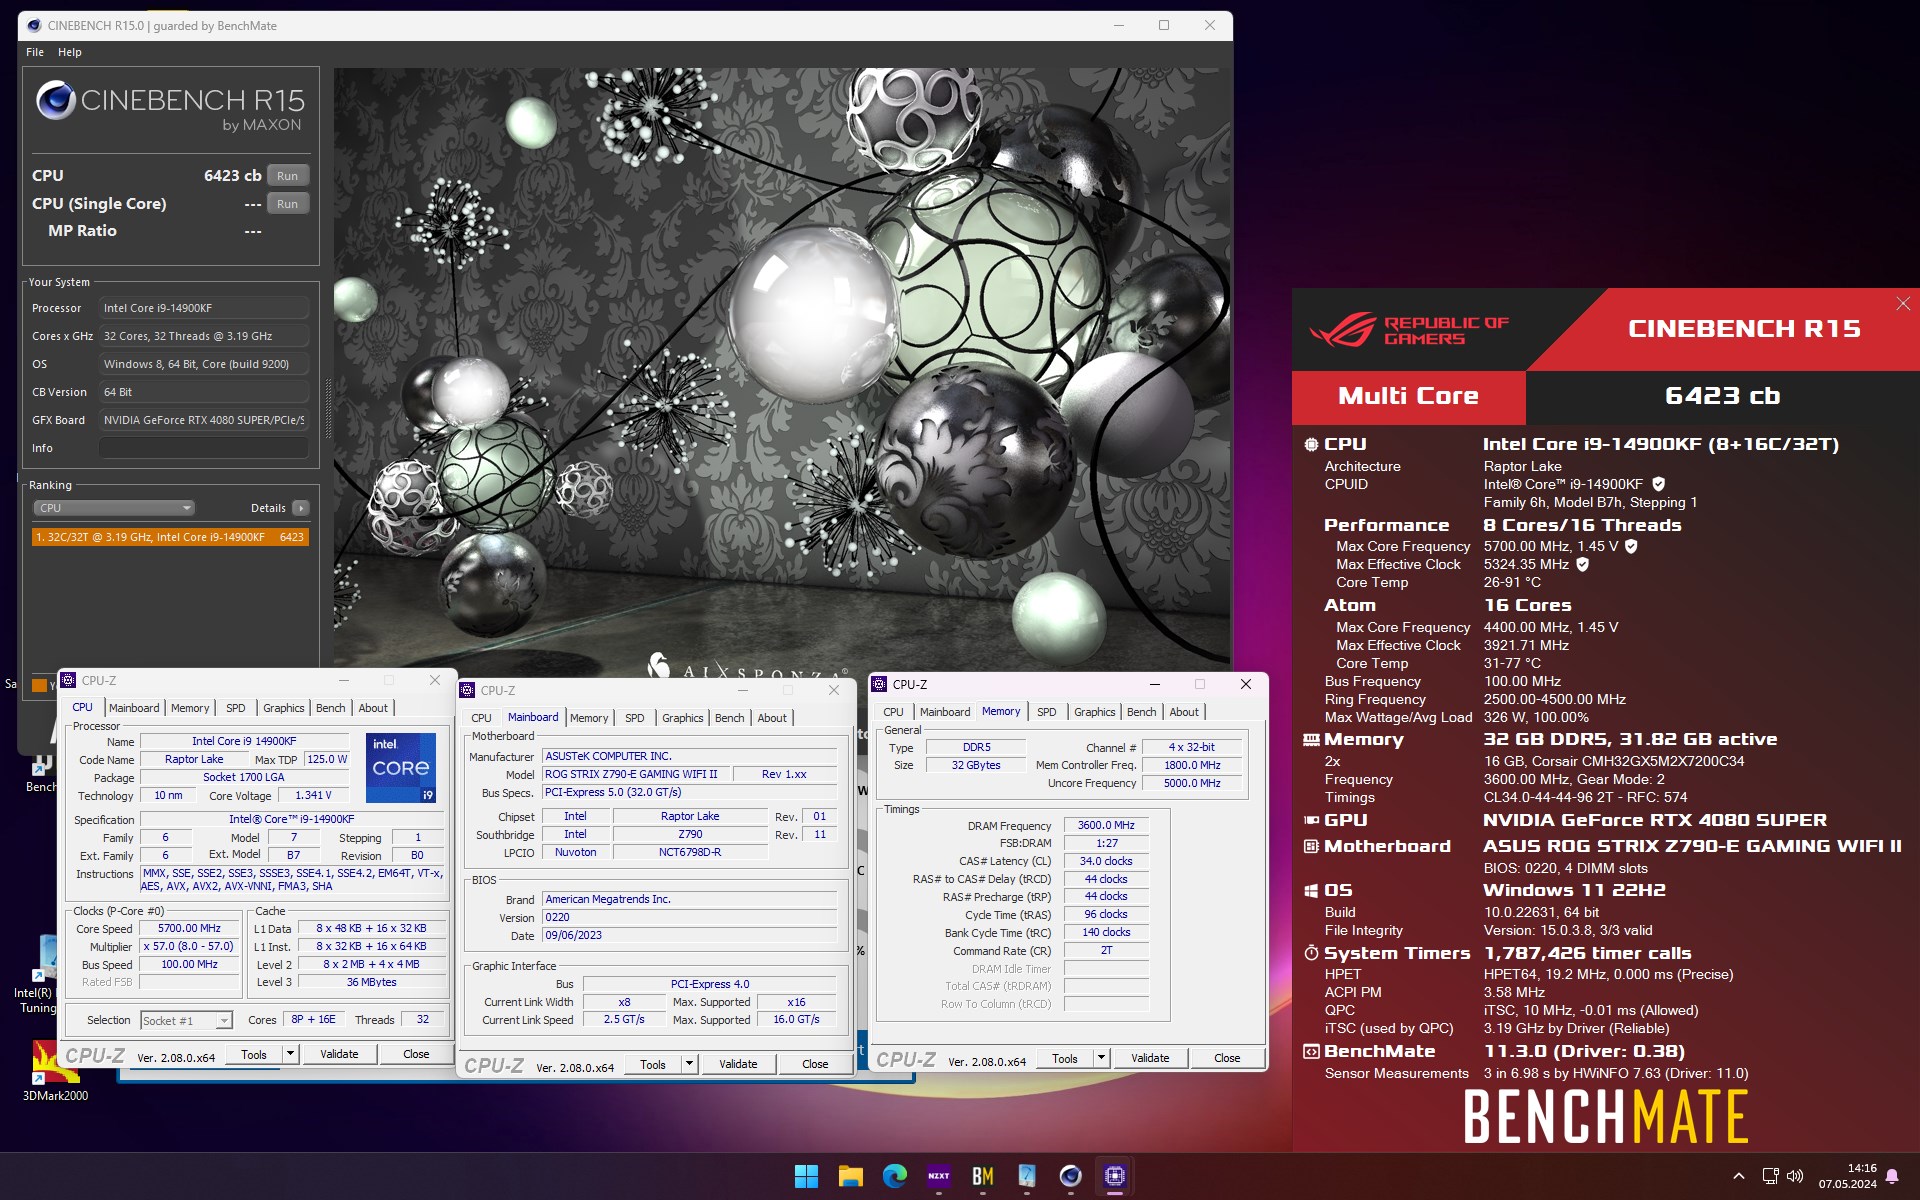Image resolution: width=1920 pixels, height=1200 pixels.
Task: Open SPD tab in right CPU-Z window
Action: pyautogui.click(x=1047, y=712)
